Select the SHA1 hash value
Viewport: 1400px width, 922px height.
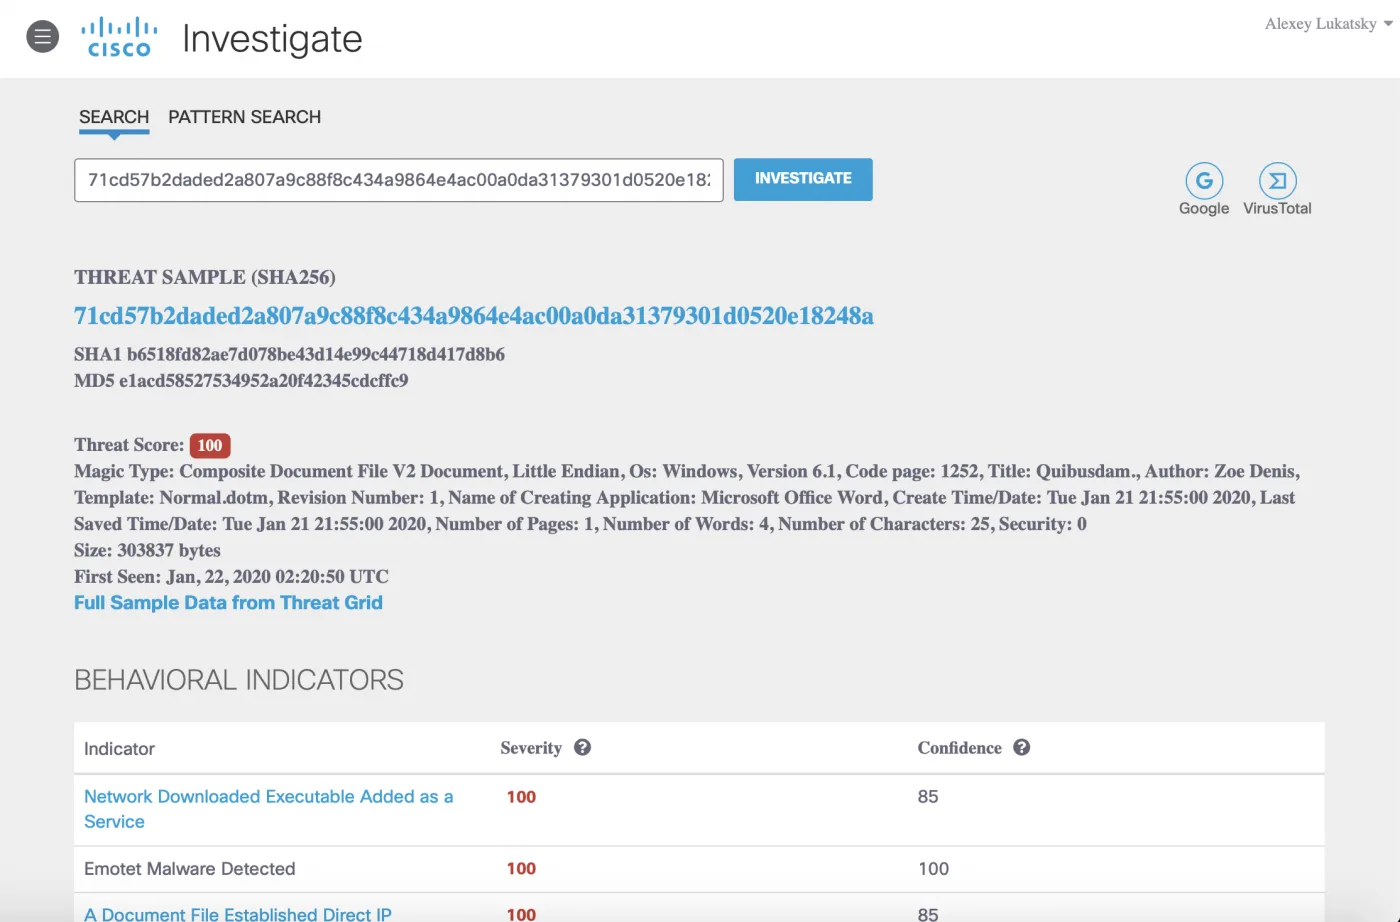[316, 354]
